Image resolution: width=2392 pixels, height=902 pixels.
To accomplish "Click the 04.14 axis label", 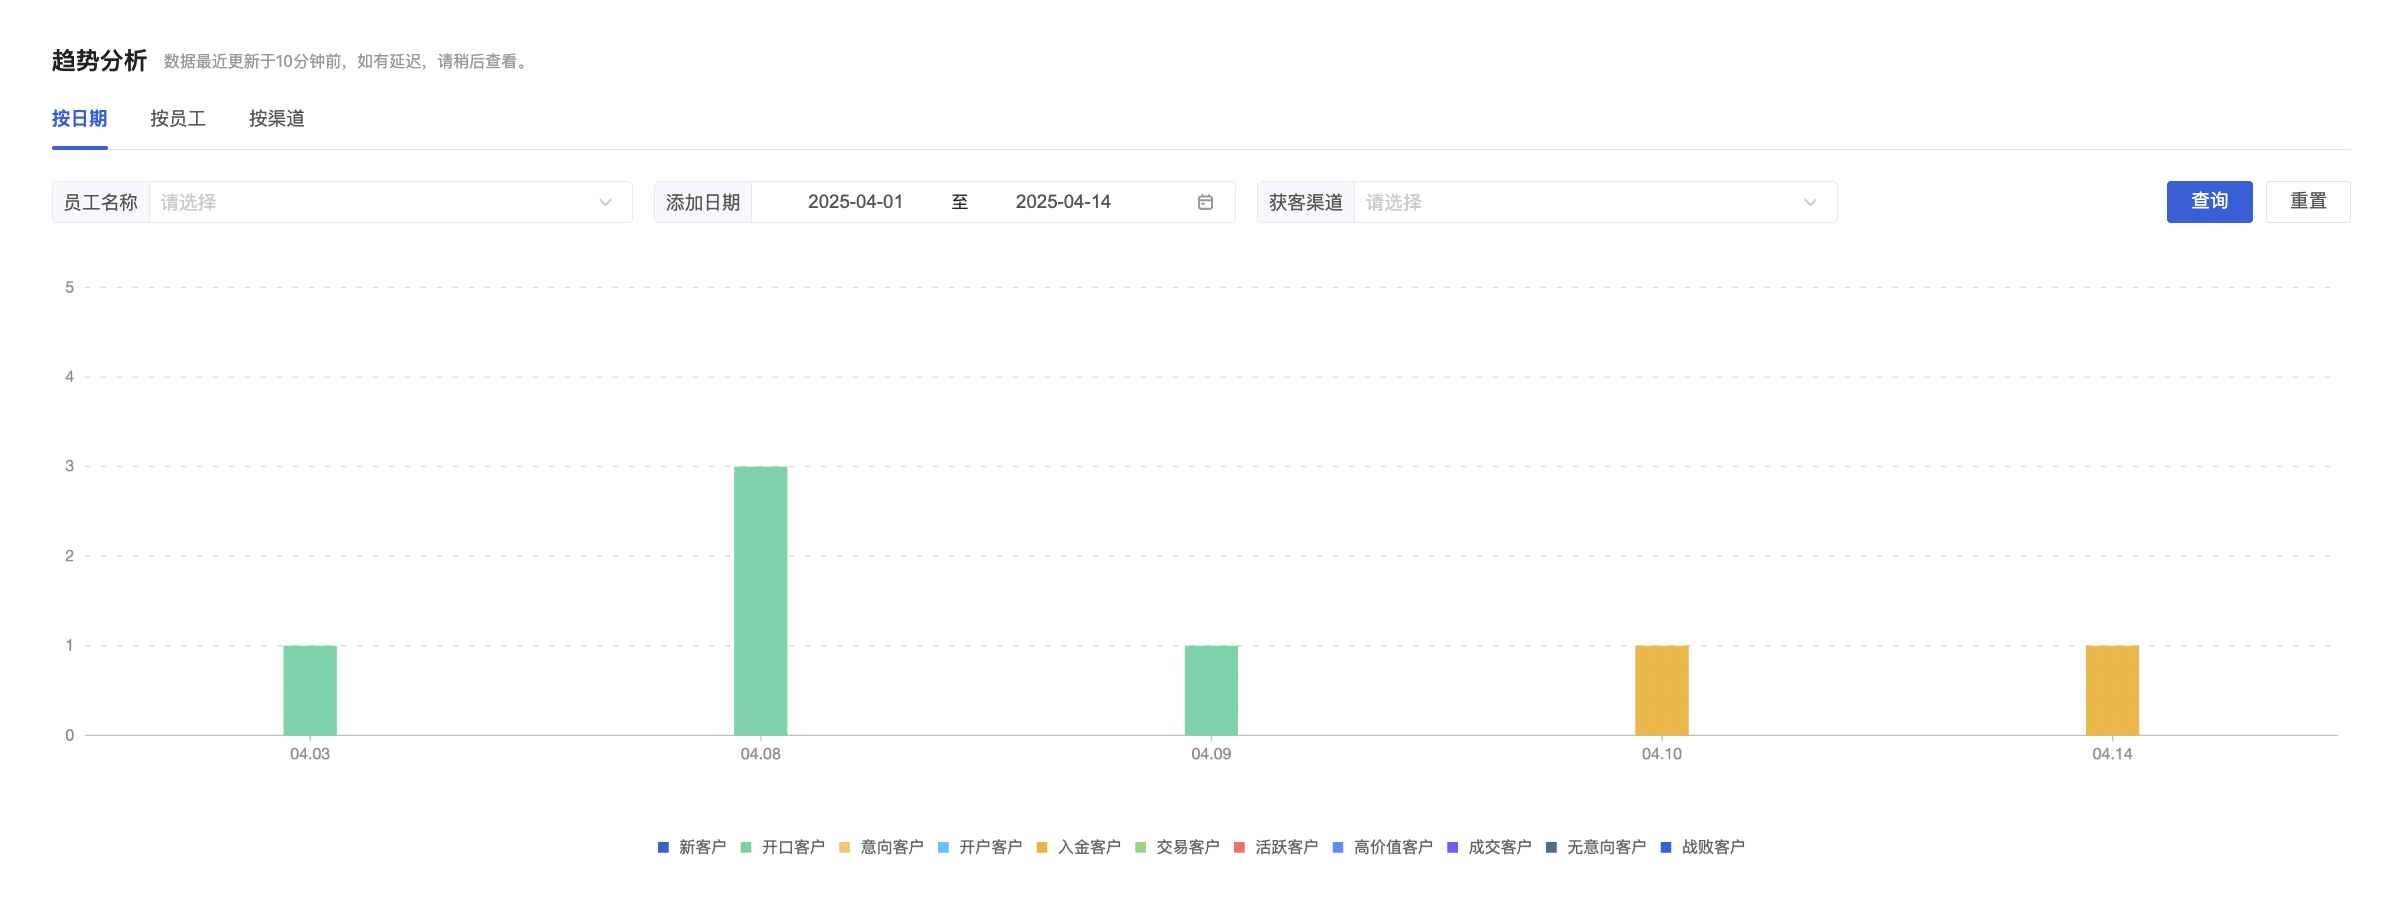I will tap(2112, 754).
